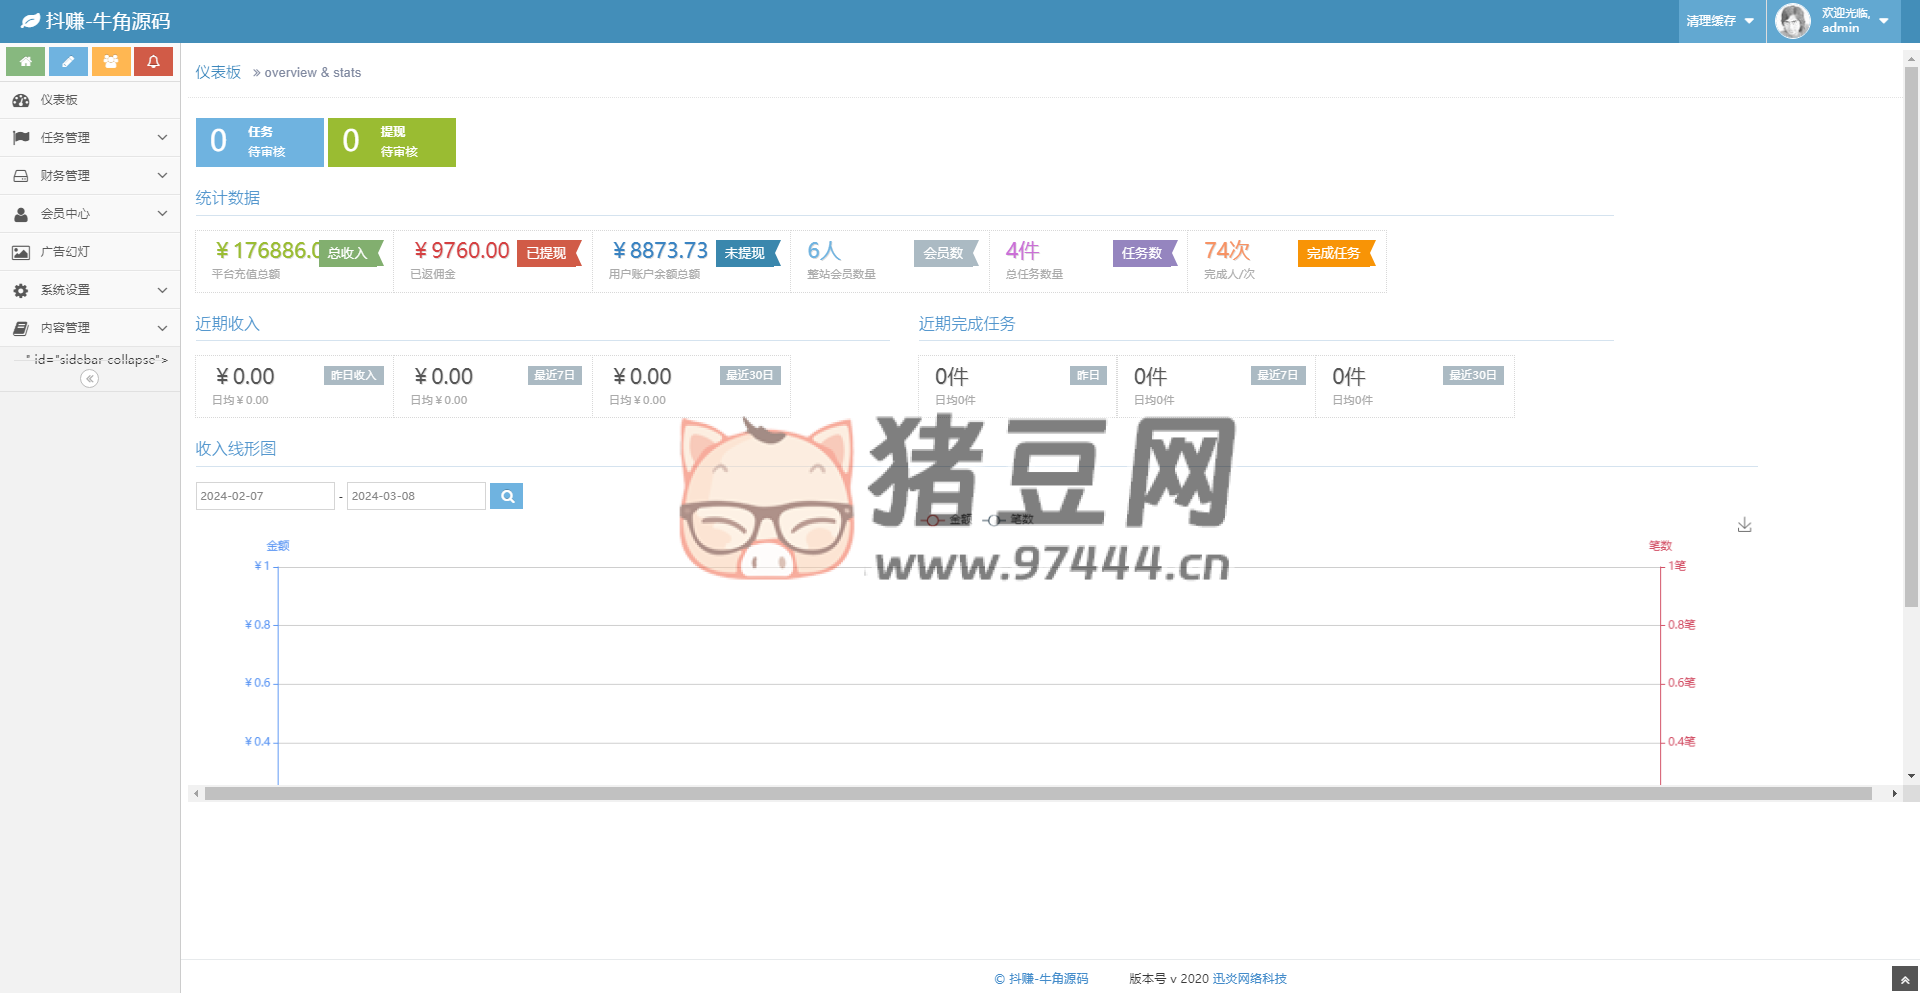The height and width of the screenshot is (993, 1920).
Task: Toggle the 金额 series in chart legend
Action: [947, 520]
